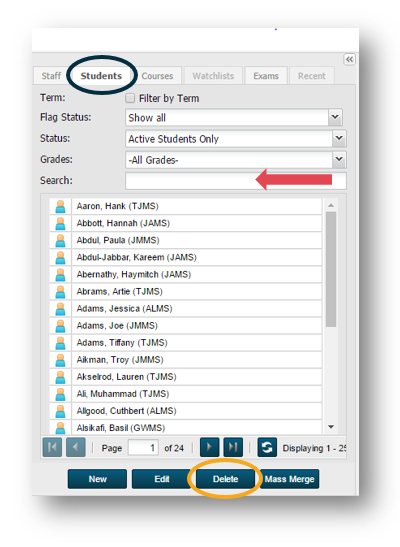
Task: Go to first page arrow icon
Action: pyautogui.click(x=52, y=447)
